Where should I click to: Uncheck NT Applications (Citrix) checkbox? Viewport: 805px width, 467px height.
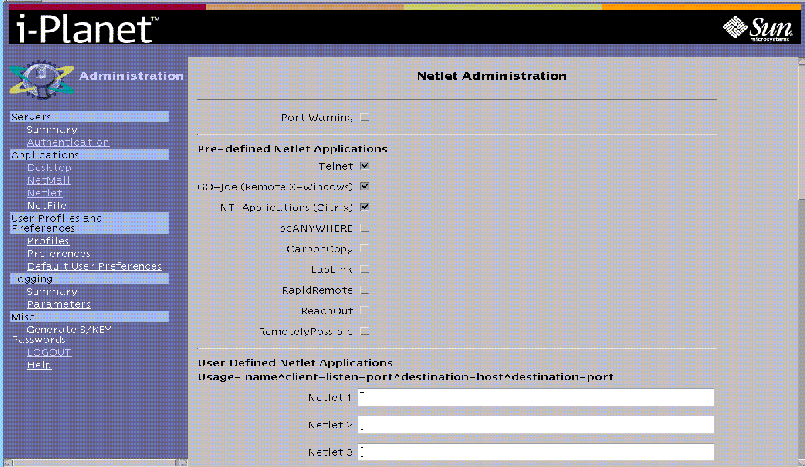tap(365, 207)
